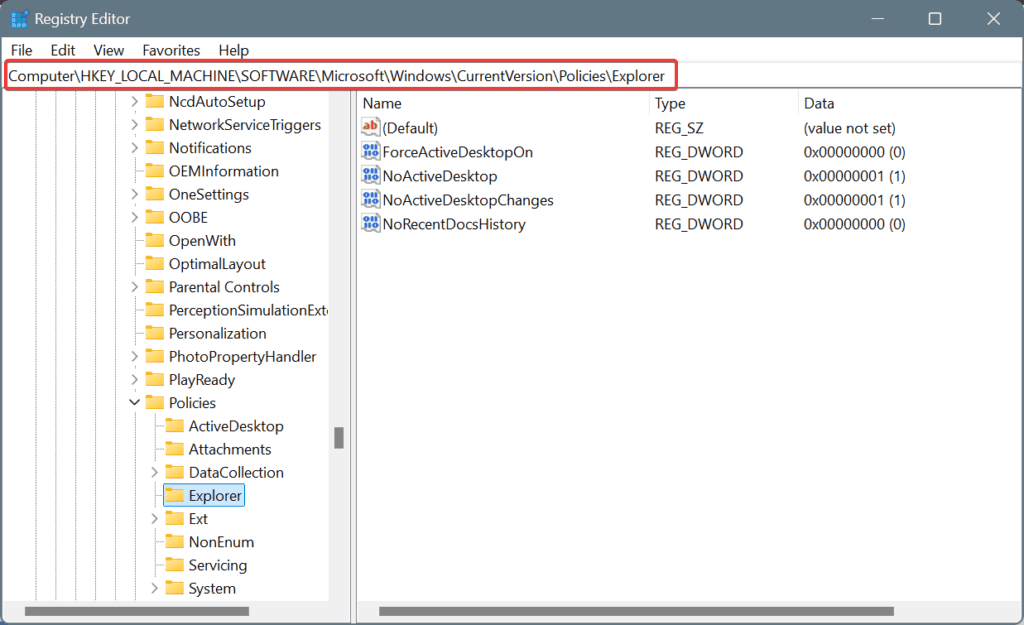Click the string icon of the (Default) value

coord(371,128)
